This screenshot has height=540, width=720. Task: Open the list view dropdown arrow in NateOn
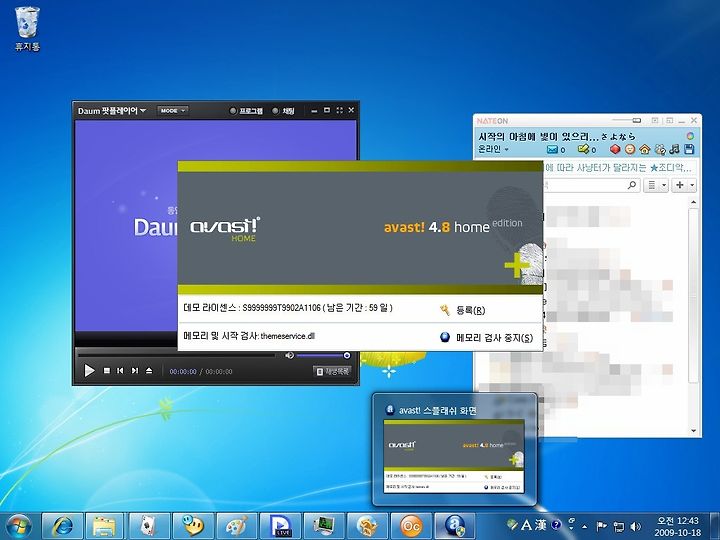coord(664,186)
